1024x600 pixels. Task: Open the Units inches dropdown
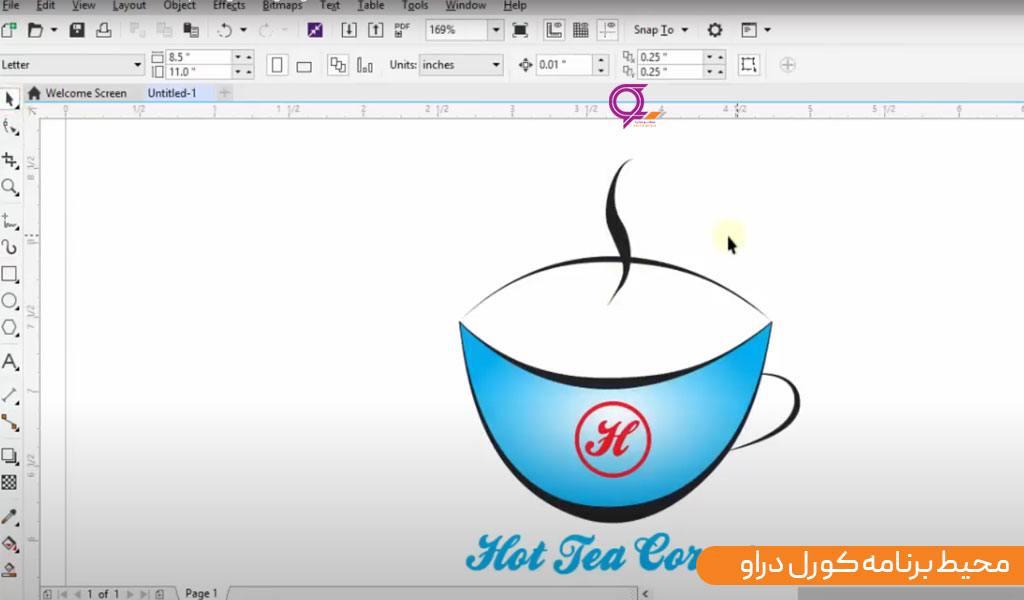coord(496,65)
